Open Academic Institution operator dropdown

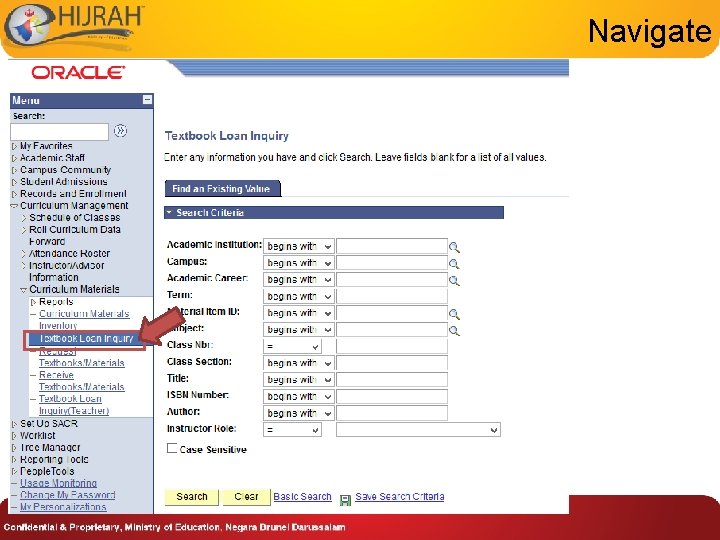[298, 246]
